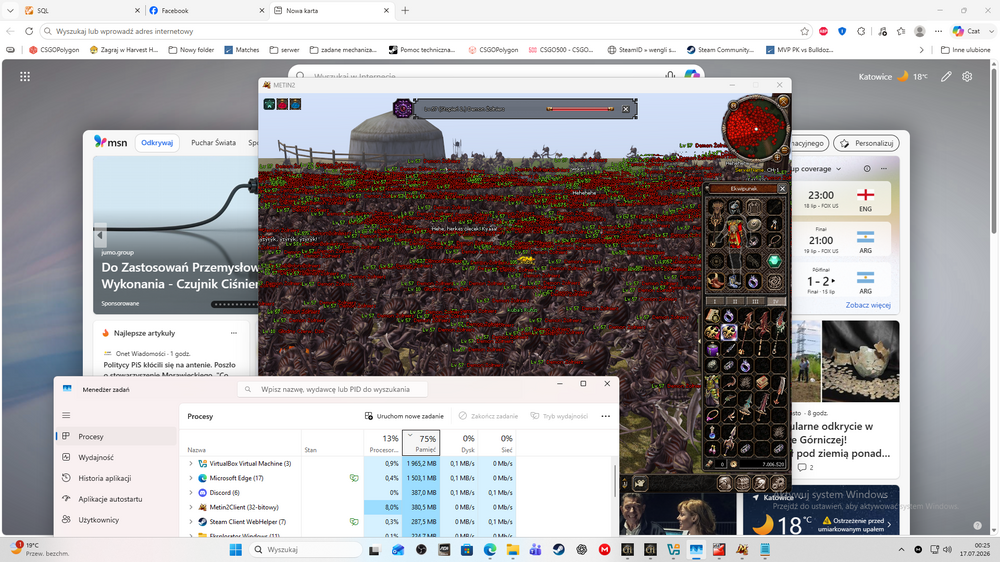Show more bookmarks overflow chevron

[x=921, y=50]
